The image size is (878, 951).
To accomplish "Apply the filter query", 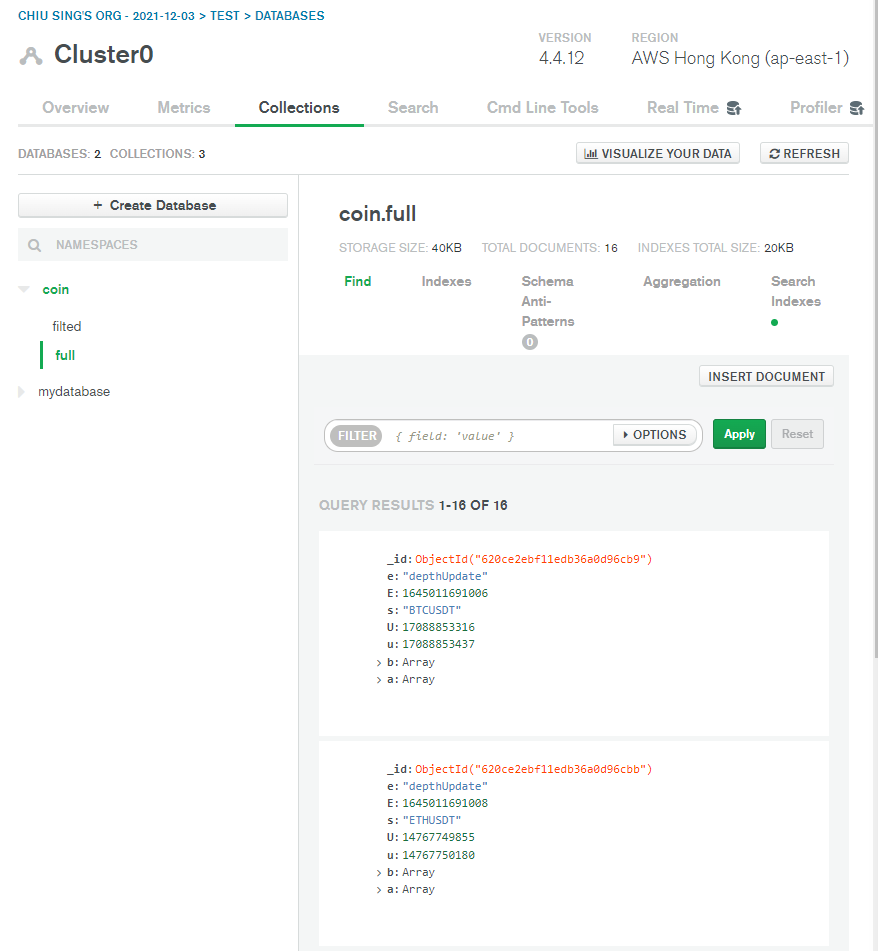I will pyautogui.click(x=739, y=434).
